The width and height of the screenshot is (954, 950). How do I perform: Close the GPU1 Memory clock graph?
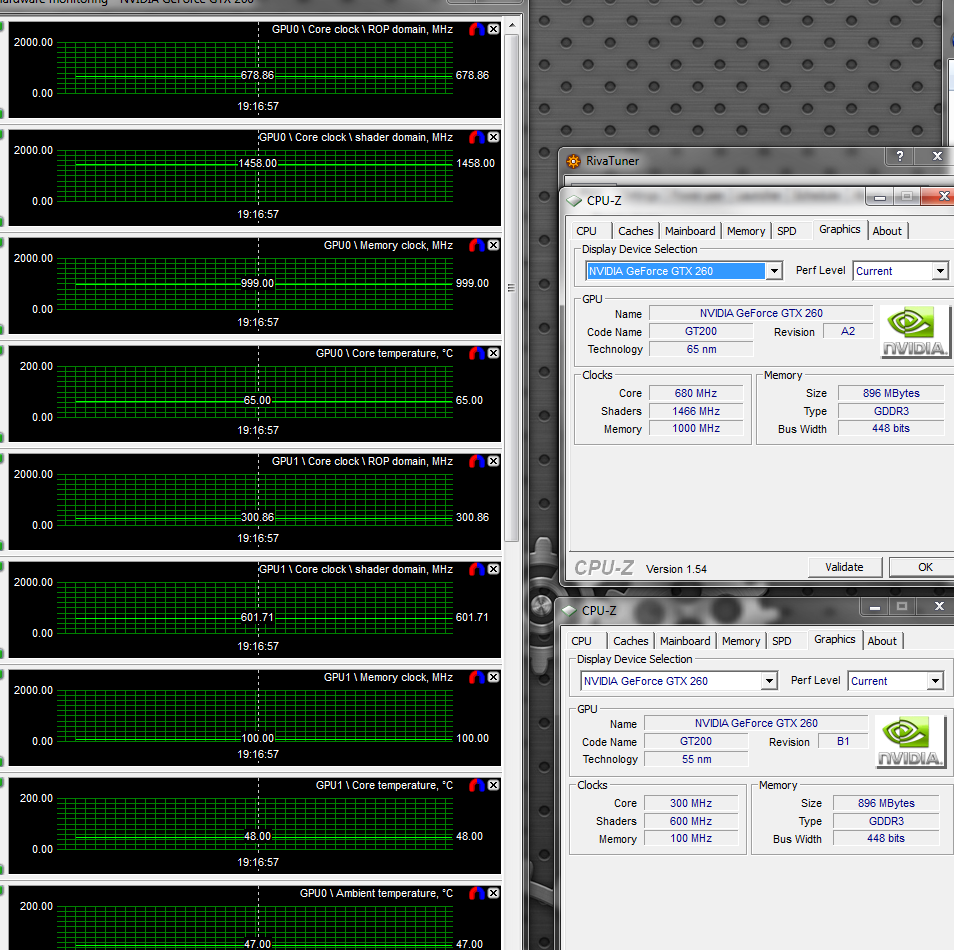(493, 677)
